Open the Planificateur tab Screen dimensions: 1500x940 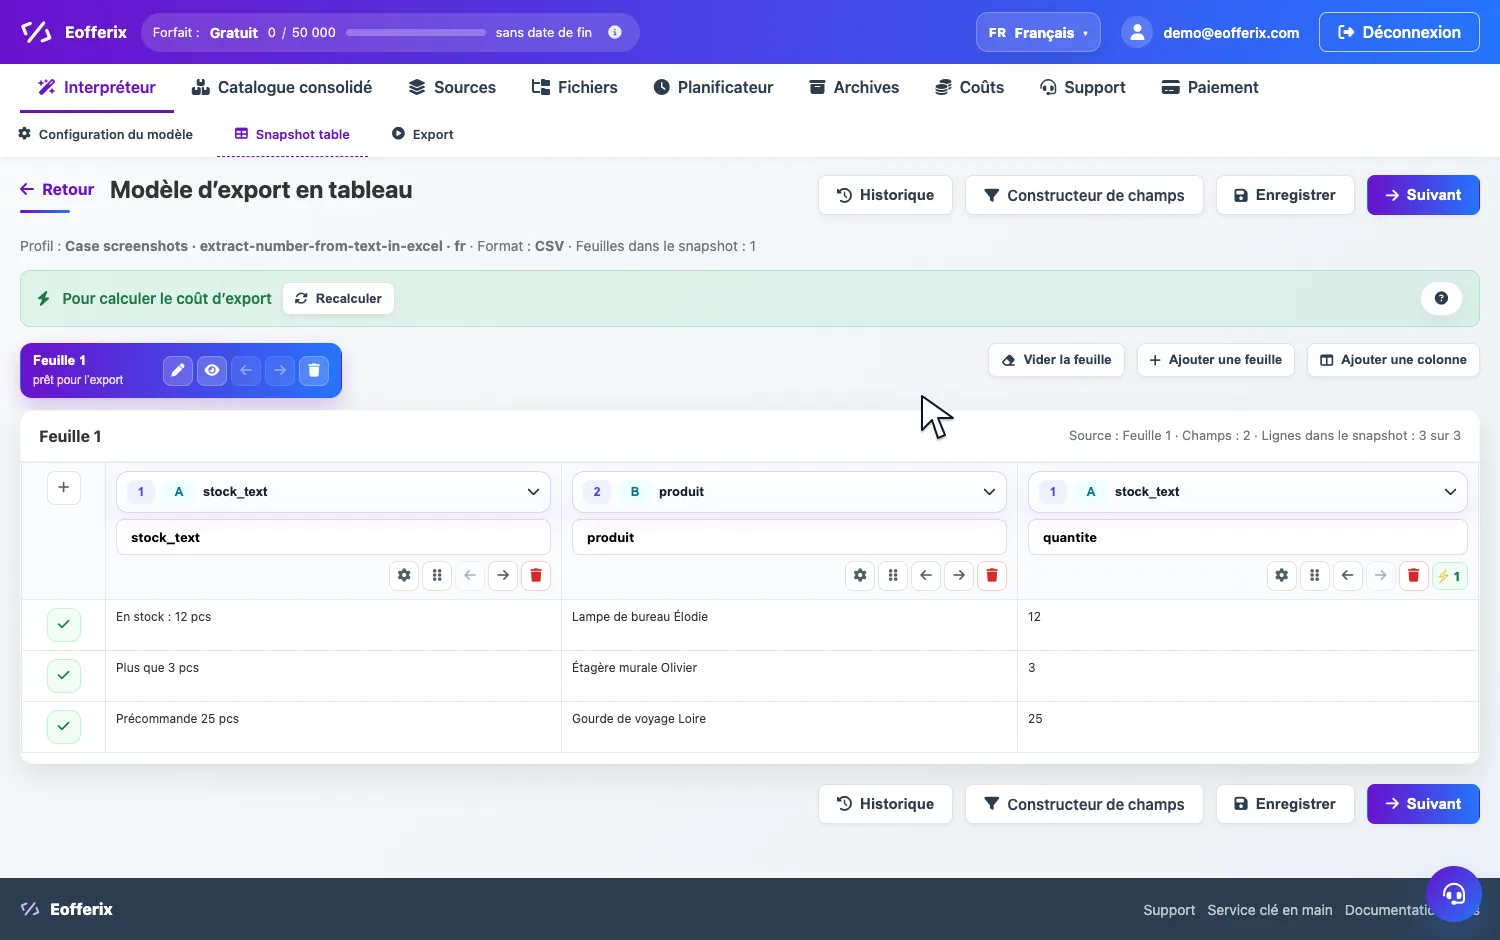pyautogui.click(x=713, y=87)
